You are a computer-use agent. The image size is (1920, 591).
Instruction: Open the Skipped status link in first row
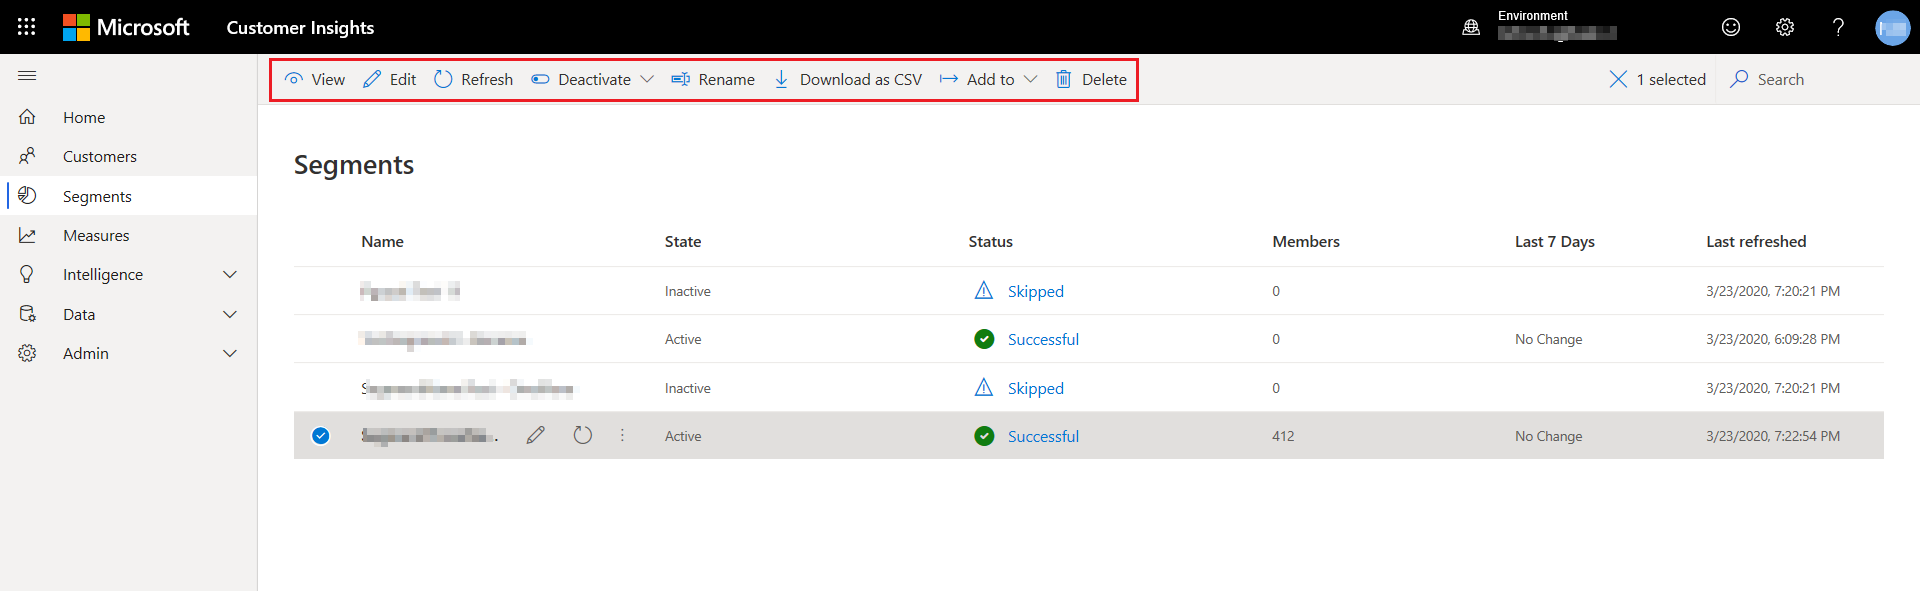click(1035, 291)
